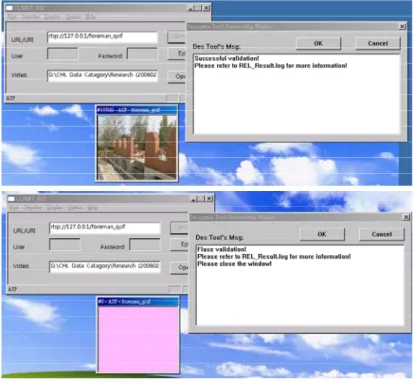
Task: Select the foreman_qcif video preview showing the wall
Action: 137,147
